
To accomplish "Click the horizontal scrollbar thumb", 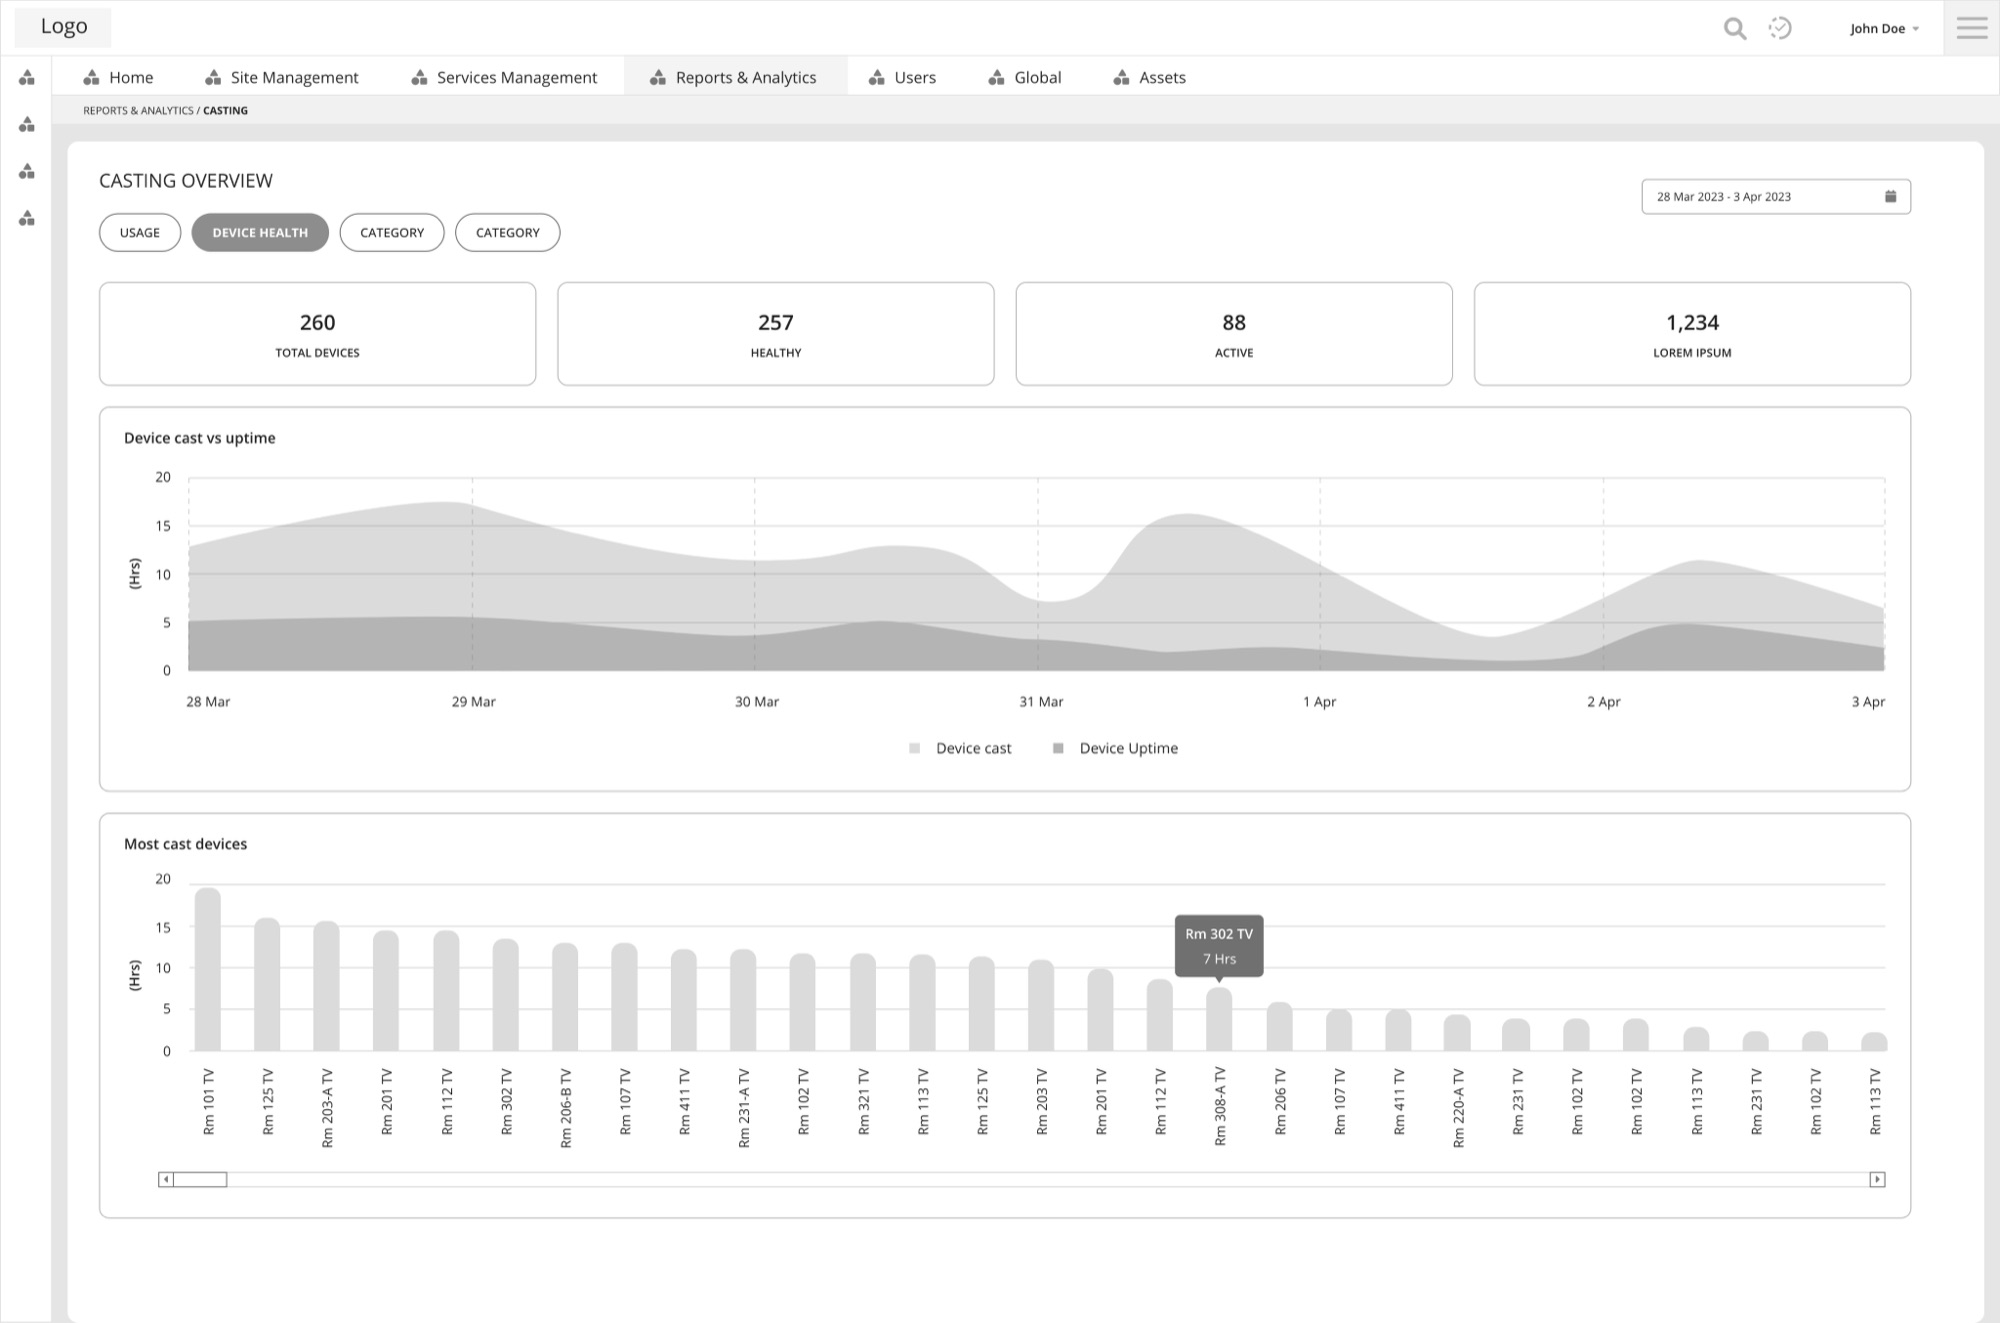I will [200, 1179].
